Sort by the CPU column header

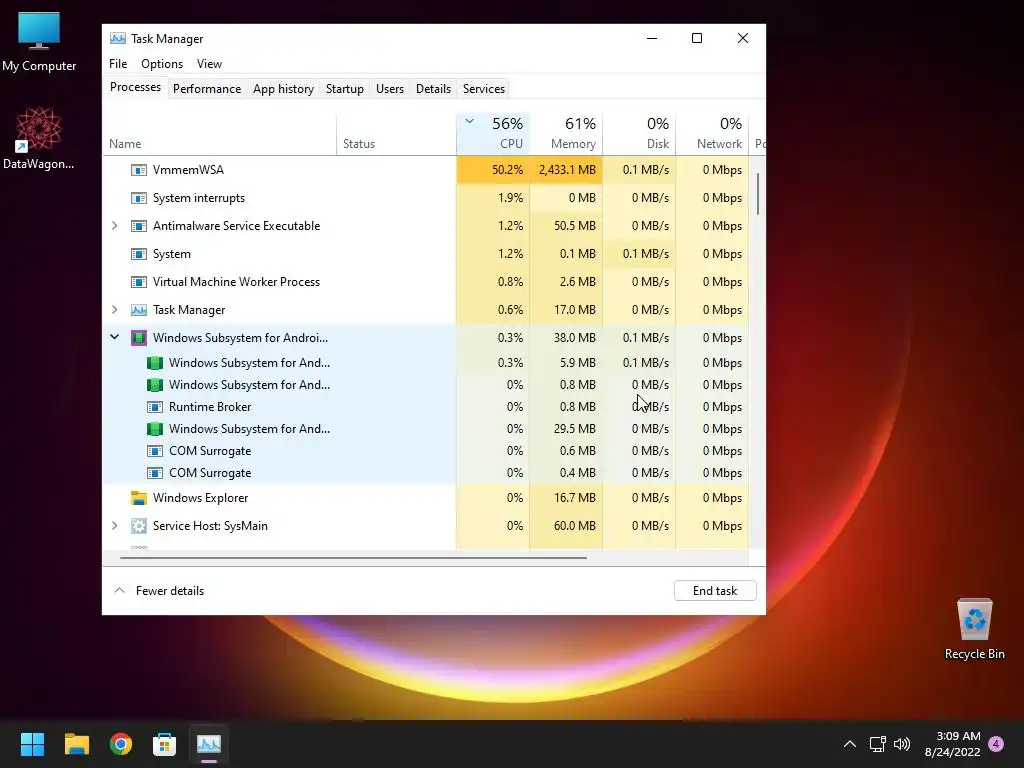[493, 133]
